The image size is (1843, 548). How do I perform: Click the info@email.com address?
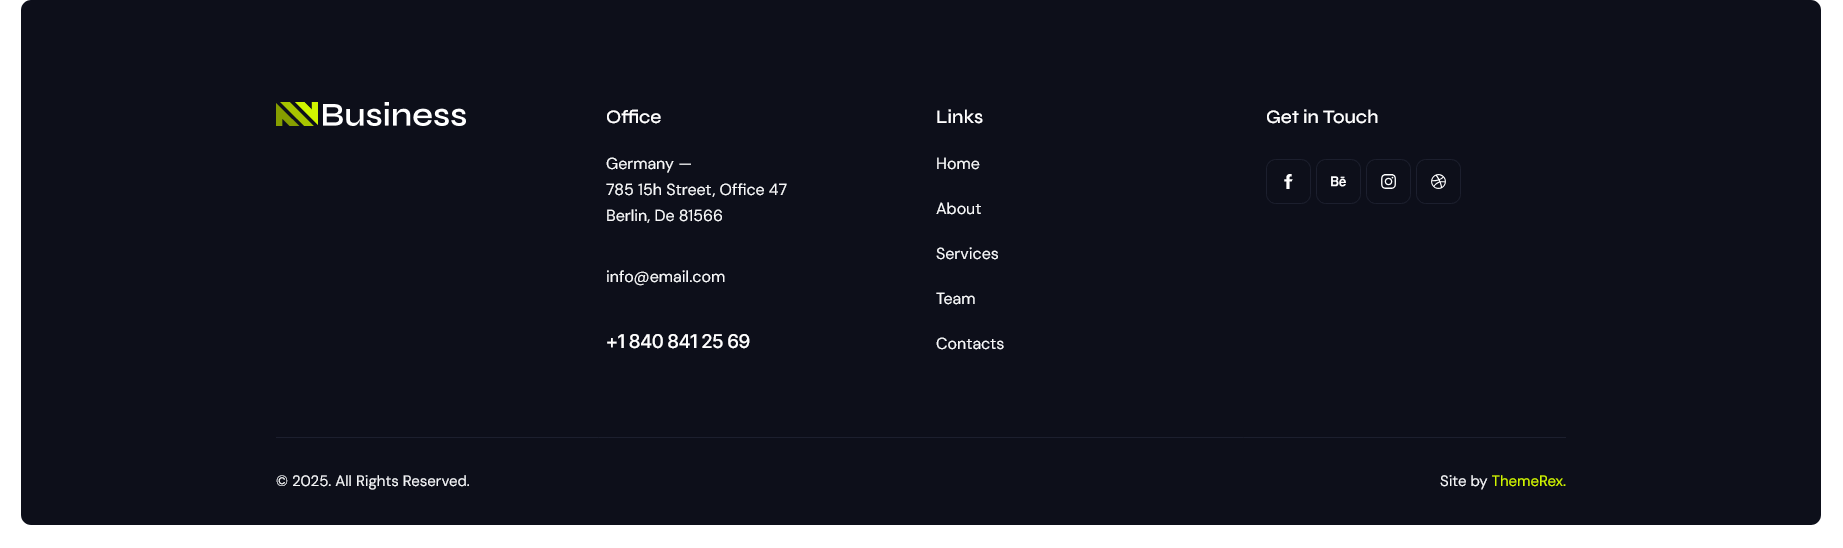coord(665,277)
